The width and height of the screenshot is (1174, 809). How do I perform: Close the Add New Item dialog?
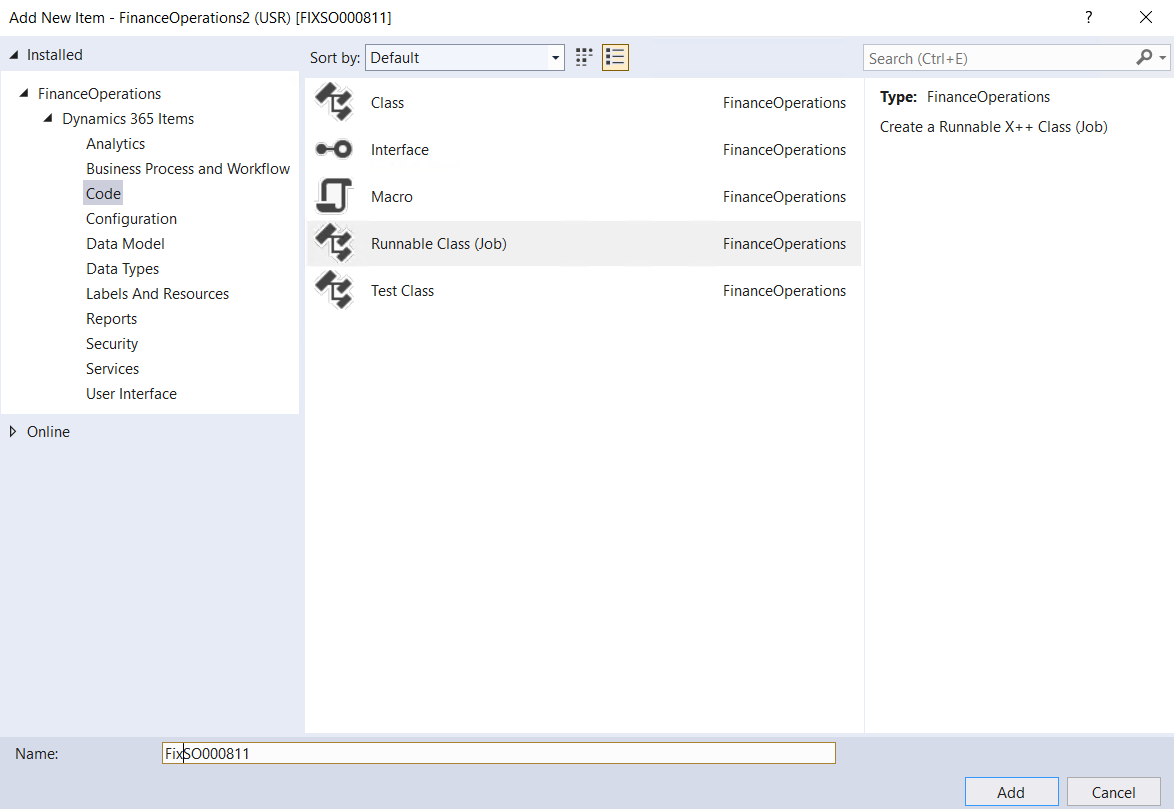1146,17
